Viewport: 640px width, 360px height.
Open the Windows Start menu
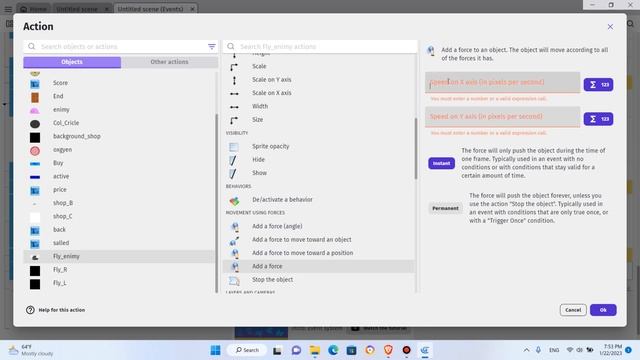(x=215, y=350)
